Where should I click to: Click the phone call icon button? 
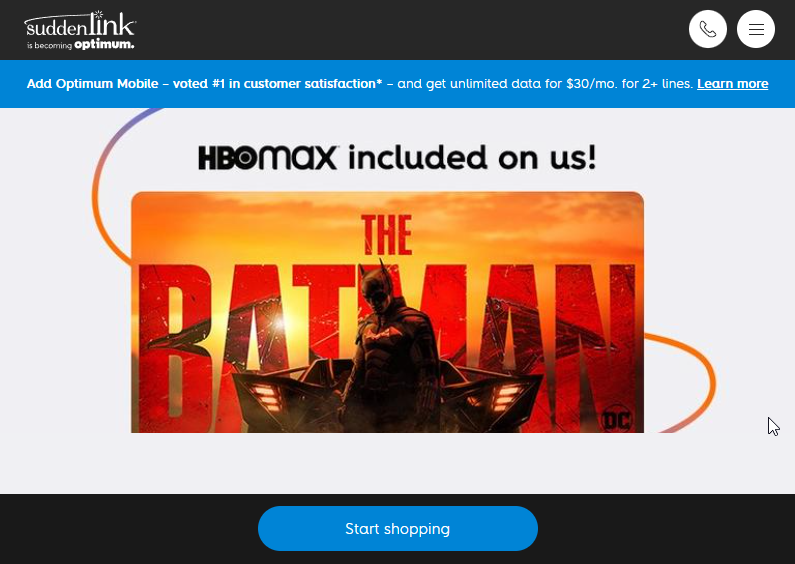tap(708, 29)
